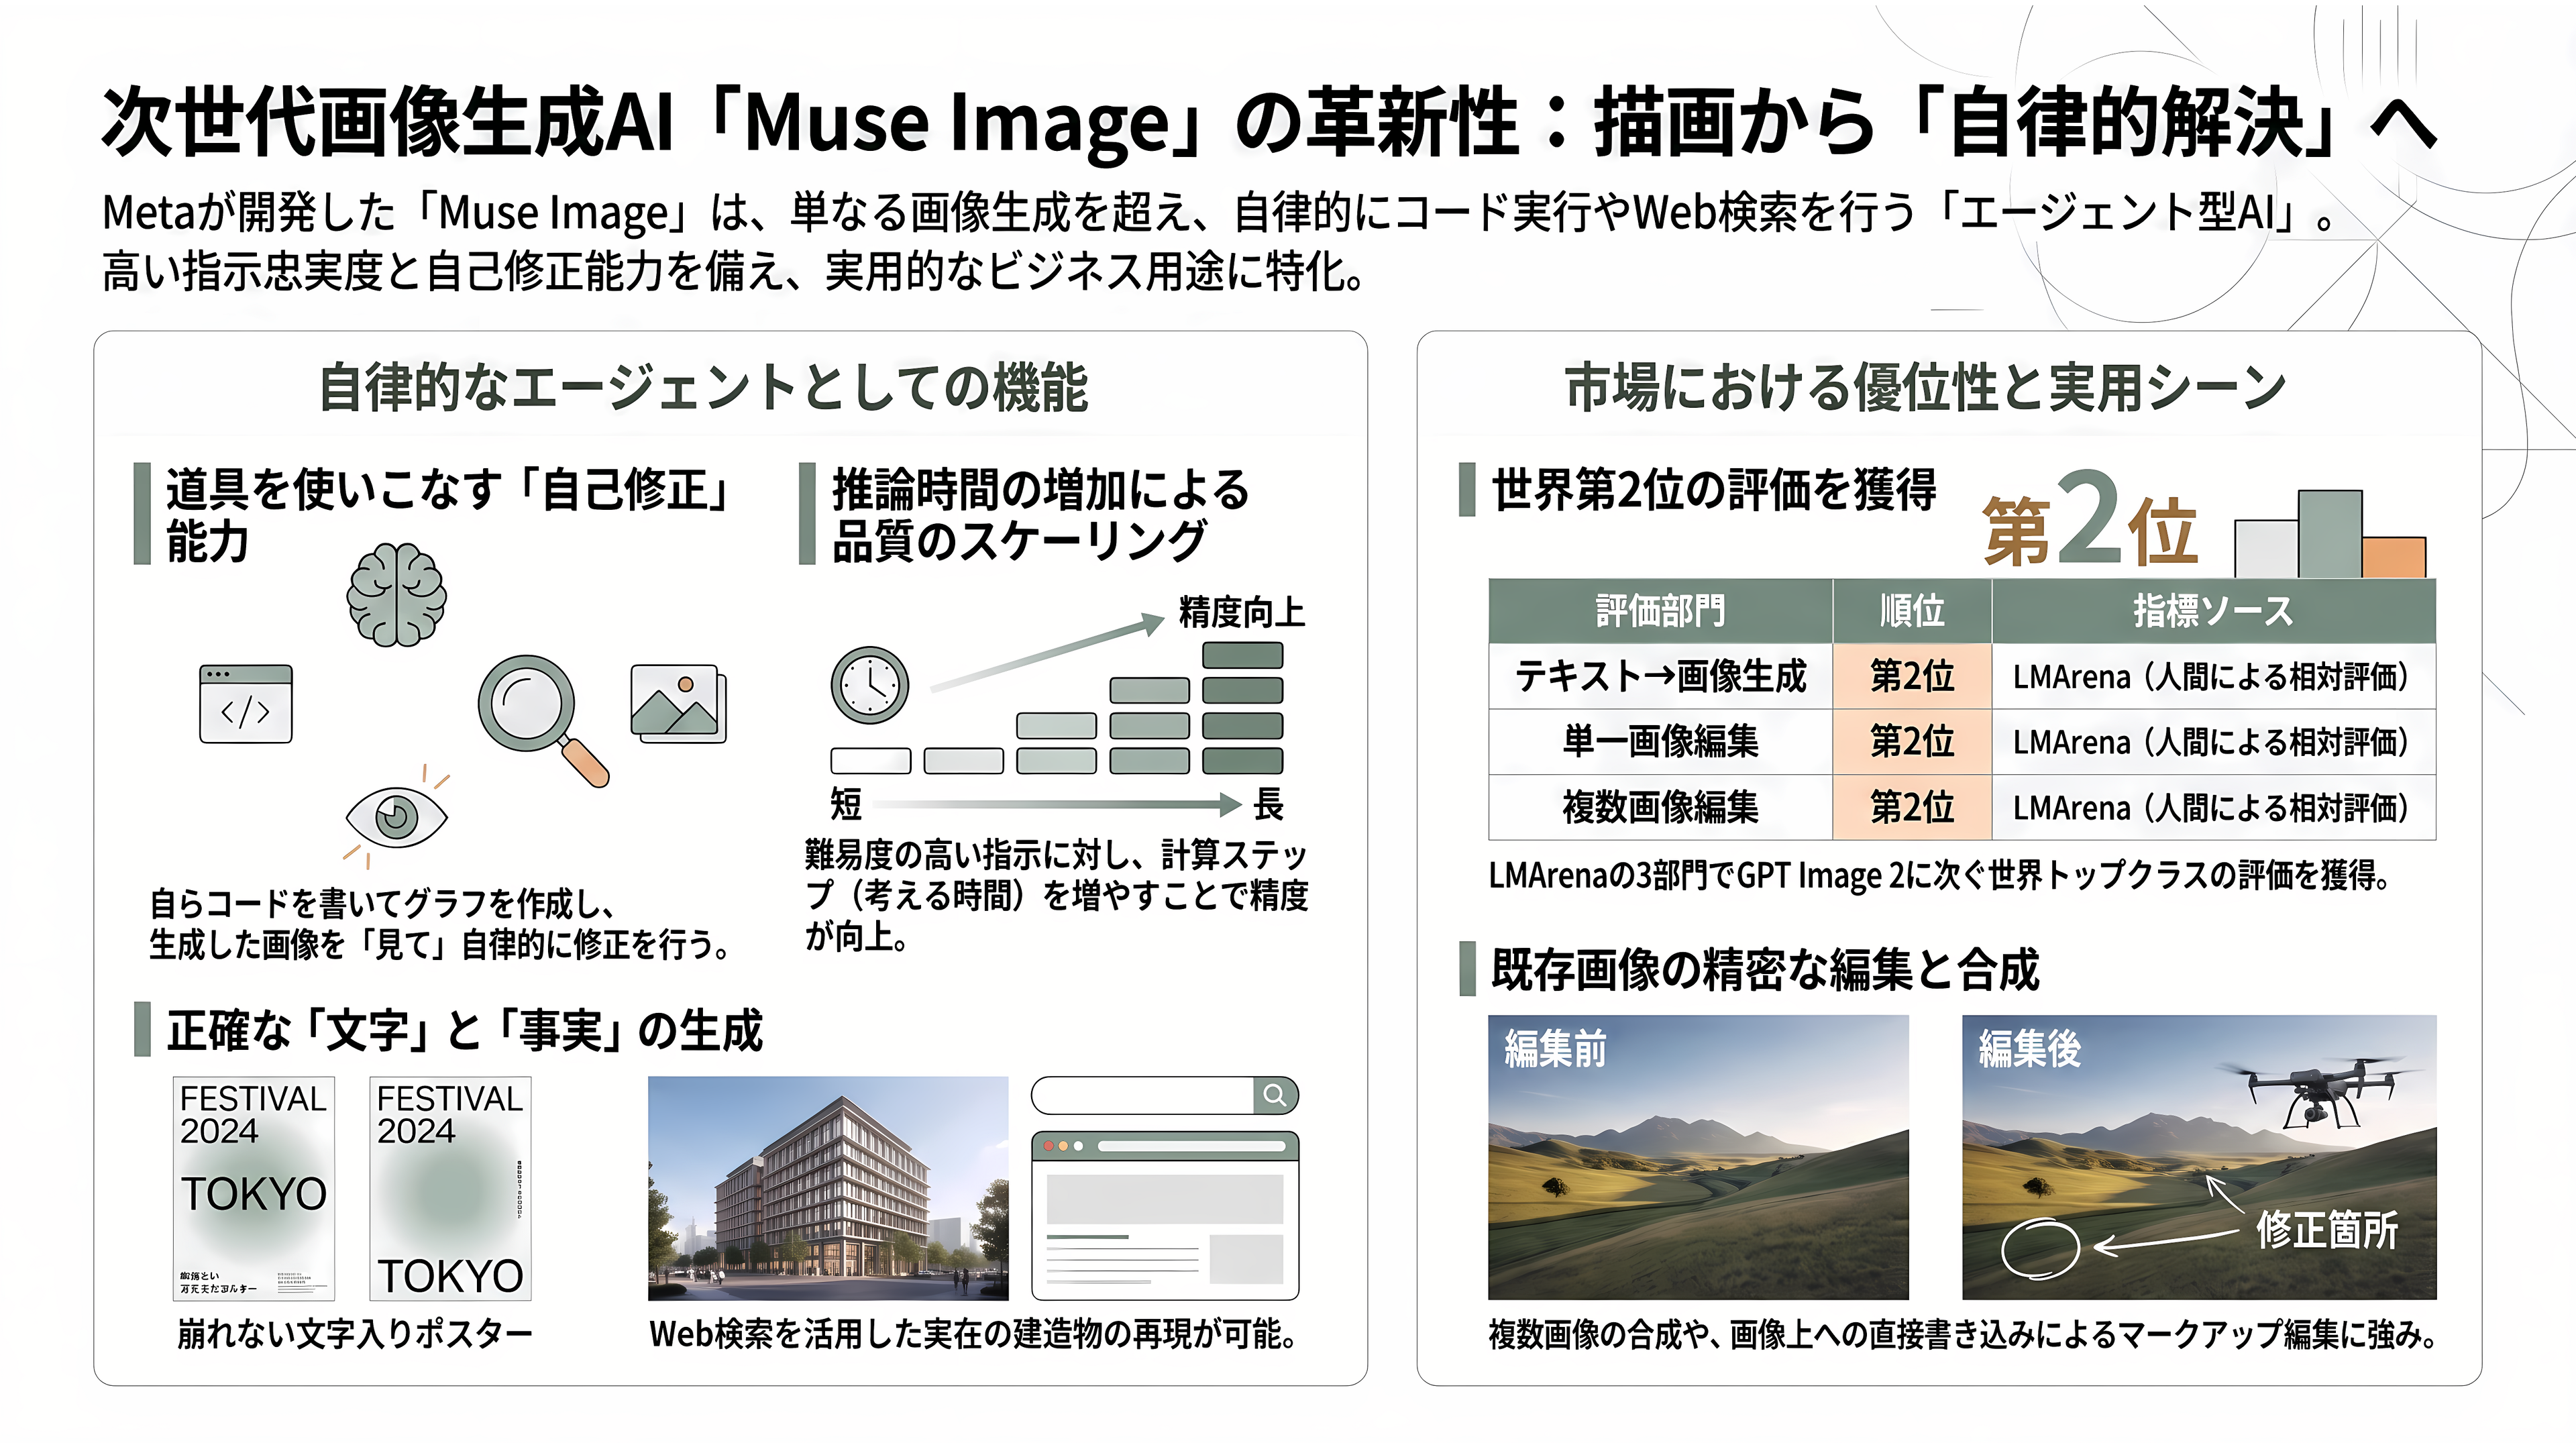The height and width of the screenshot is (1449, 2576).
Task: Click LMArena source in 単一画像編集 row
Action: [x=2214, y=742]
